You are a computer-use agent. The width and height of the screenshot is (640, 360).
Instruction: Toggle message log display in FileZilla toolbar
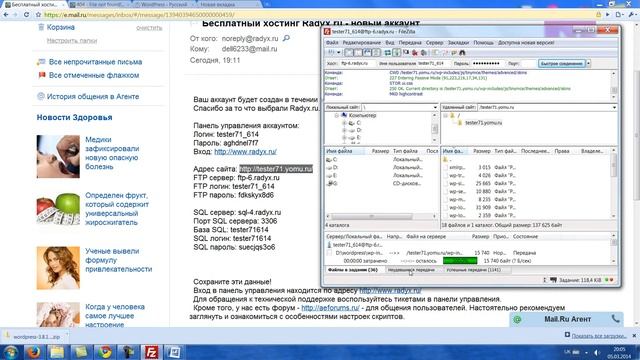point(348,53)
